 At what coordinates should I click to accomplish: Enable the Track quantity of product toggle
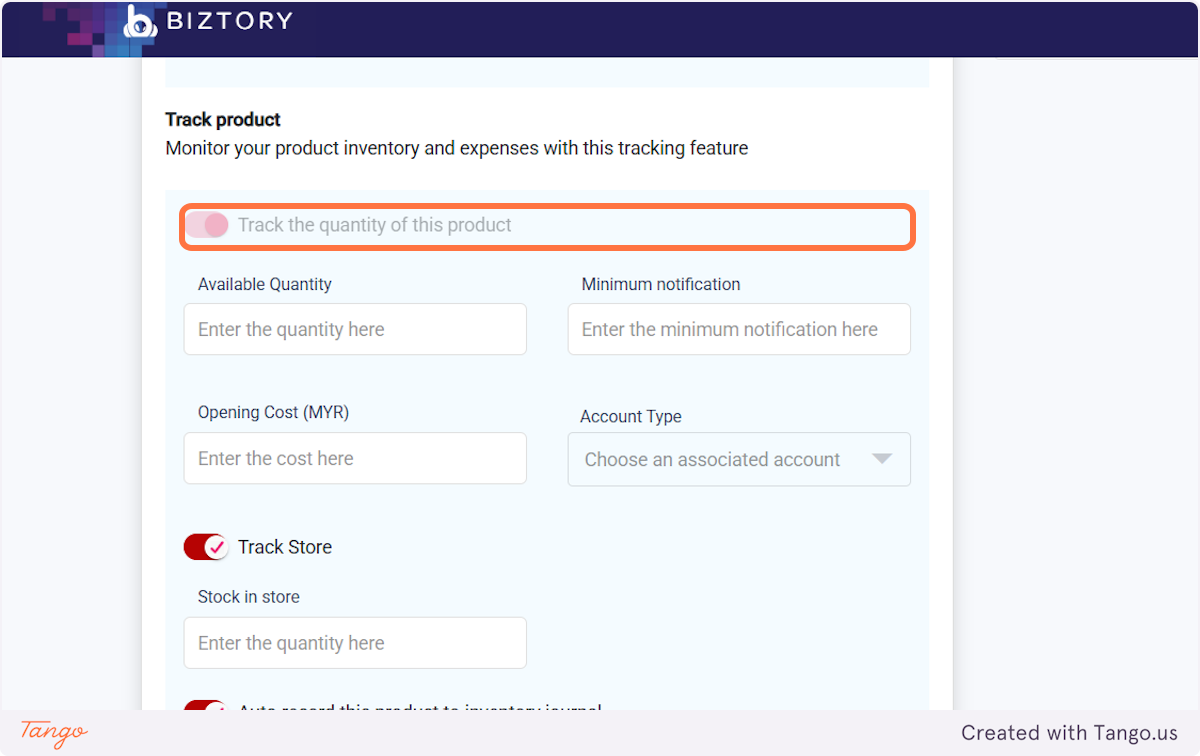coord(207,225)
